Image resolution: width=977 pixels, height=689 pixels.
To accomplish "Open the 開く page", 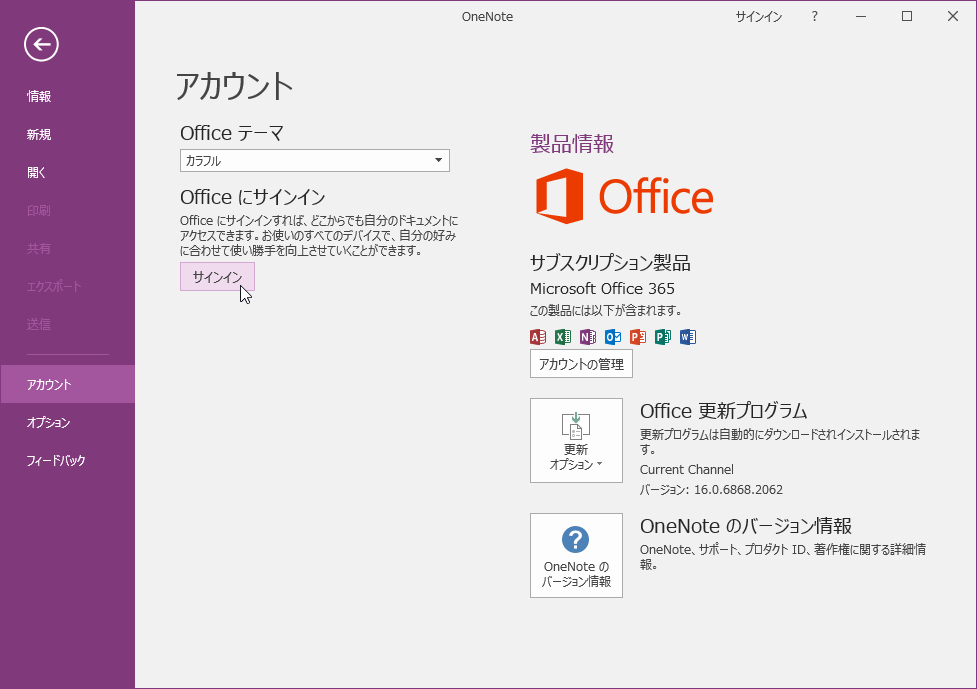I will (36, 173).
